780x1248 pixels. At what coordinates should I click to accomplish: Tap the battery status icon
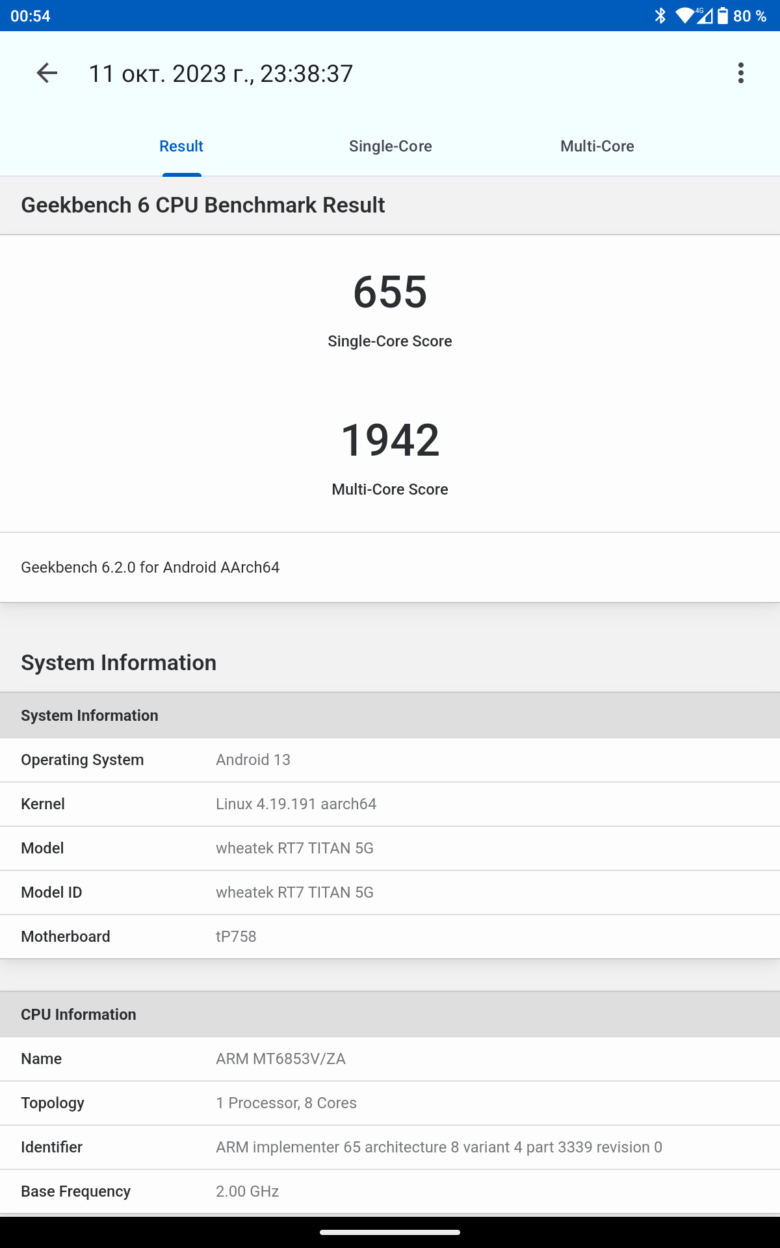pyautogui.click(x=722, y=15)
